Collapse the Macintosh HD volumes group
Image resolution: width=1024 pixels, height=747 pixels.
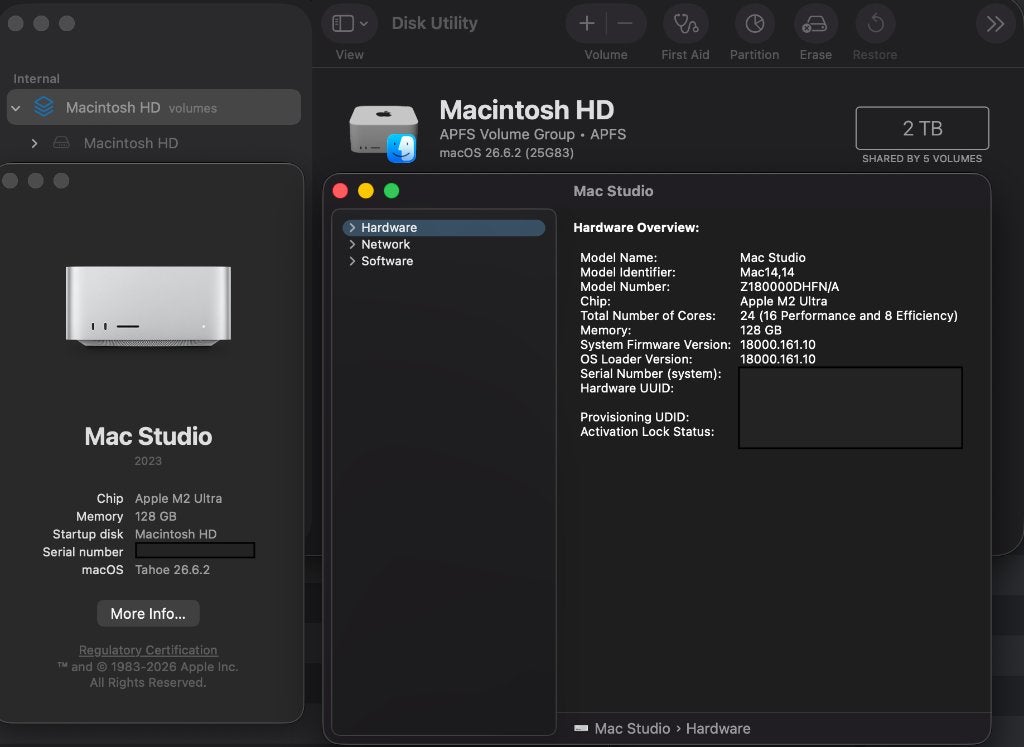pos(16,108)
